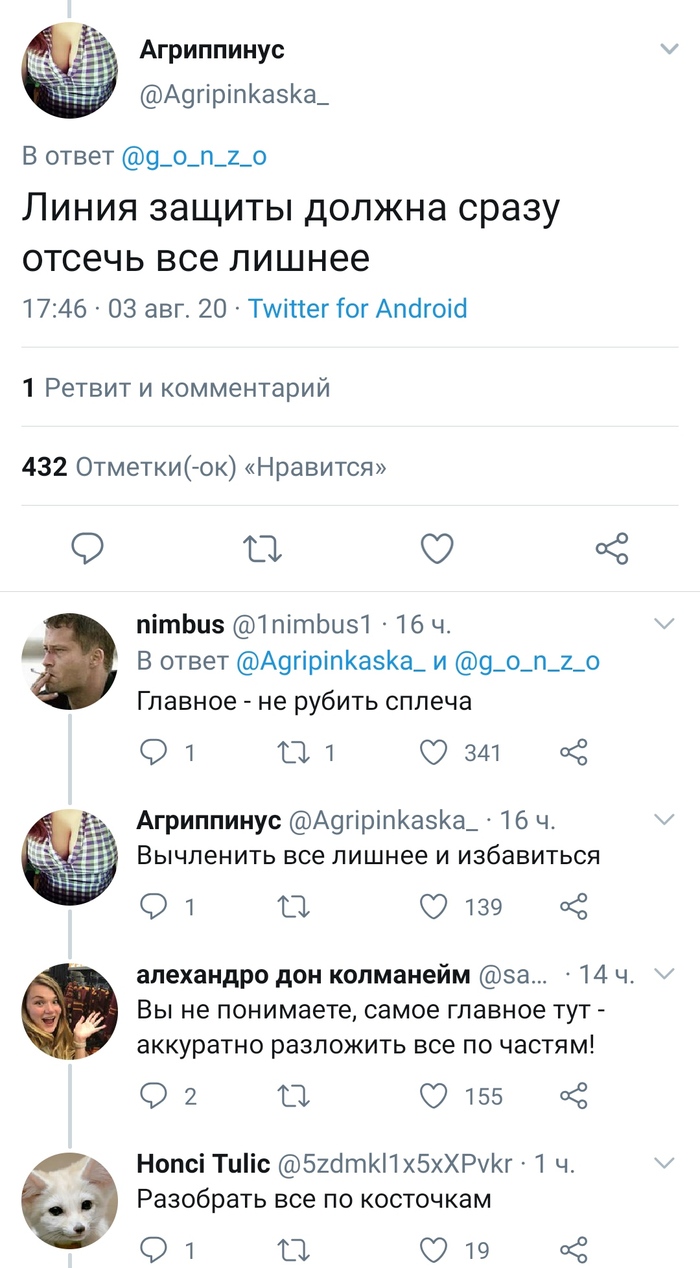This screenshot has height=1268, width=700.
Task: Share the Вычленить все лишнее reply
Action: (x=574, y=907)
